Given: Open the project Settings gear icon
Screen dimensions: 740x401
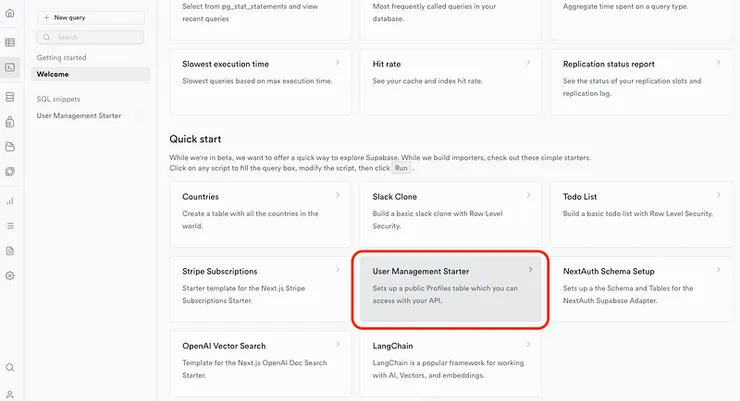Looking at the screenshot, I should coord(10,275).
